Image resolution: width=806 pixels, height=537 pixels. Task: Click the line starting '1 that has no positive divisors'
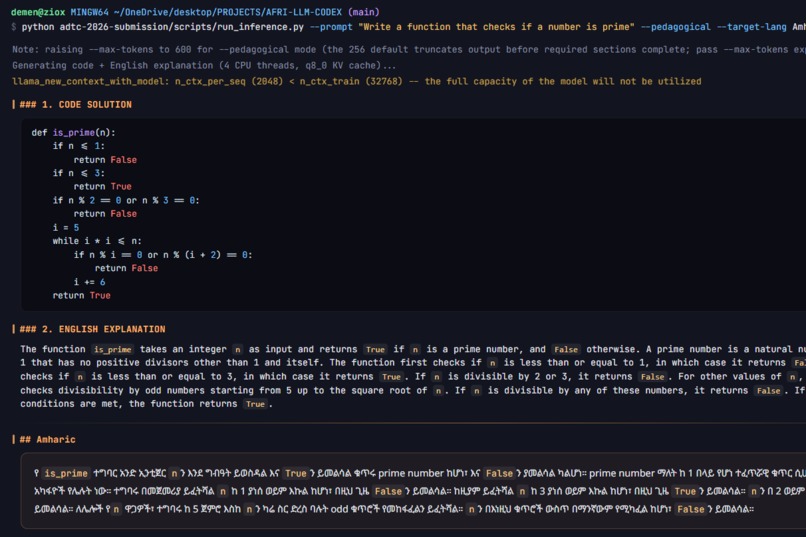[413, 363]
